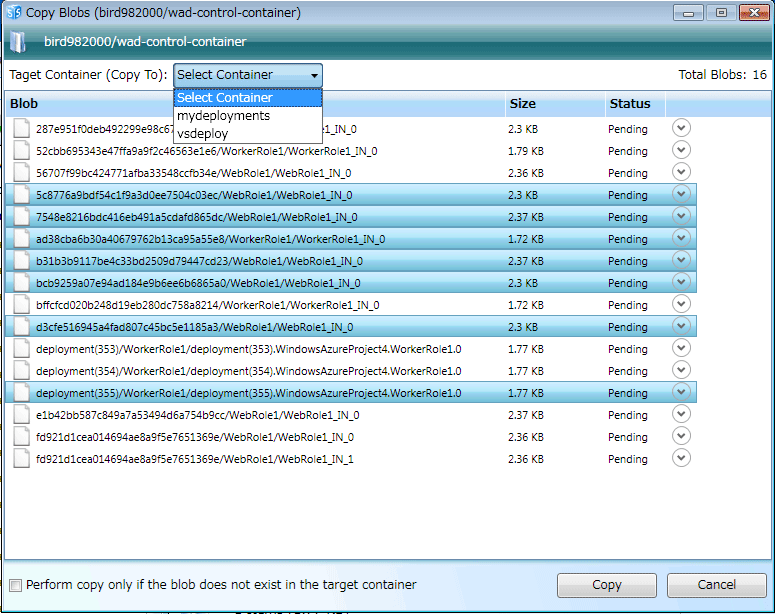Screen dimensions: 775x614
Task: Expand details chevron for blob ad38cba6b30a
Action: coord(681,238)
